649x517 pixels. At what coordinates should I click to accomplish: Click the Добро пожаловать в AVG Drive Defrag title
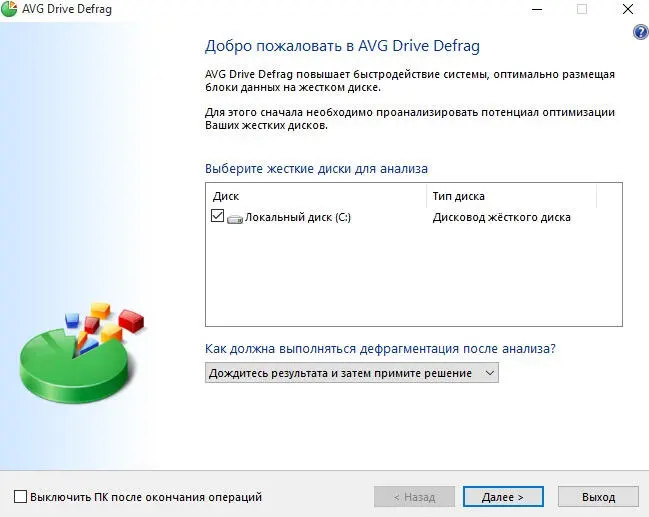pos(342,46)
